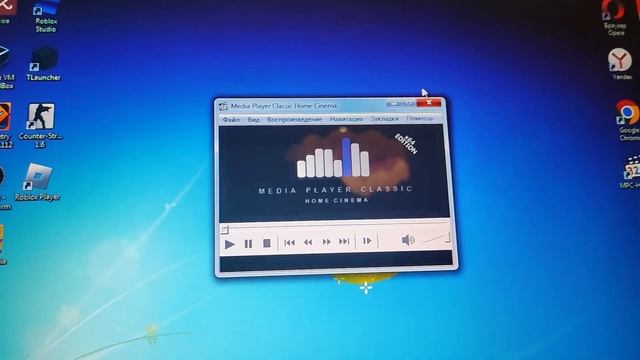The height and width of the screenshot is (360, 640).
Task: Click the MPC-HC title bar app icon
Action: click(223, 107)
